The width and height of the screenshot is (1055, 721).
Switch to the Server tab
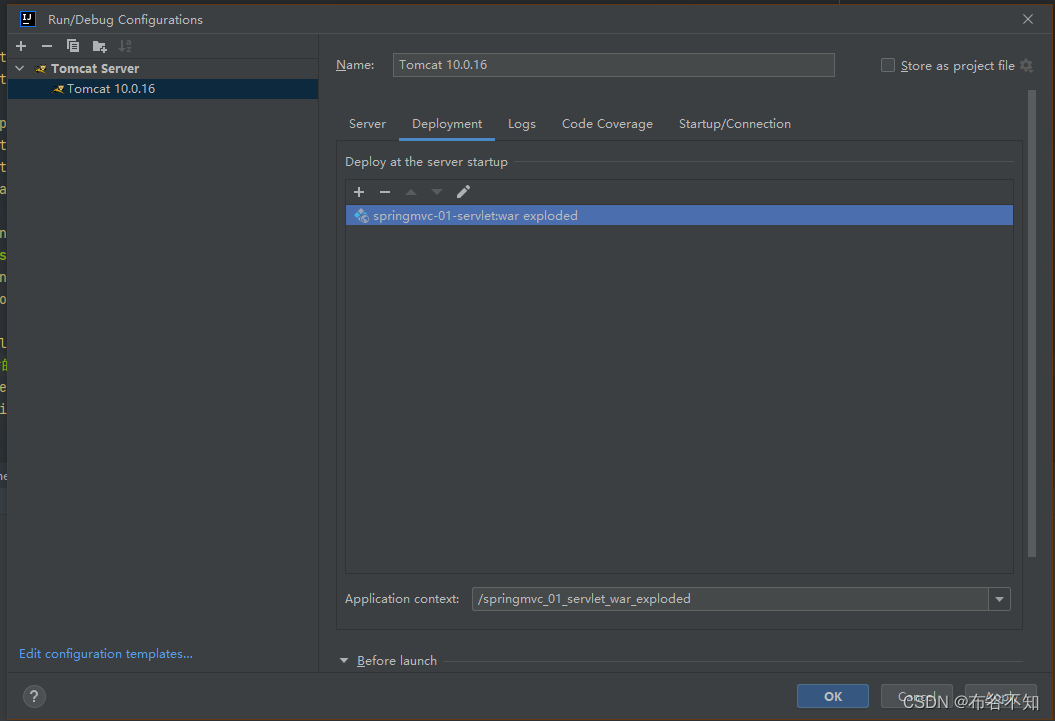[x=367, y=124]
